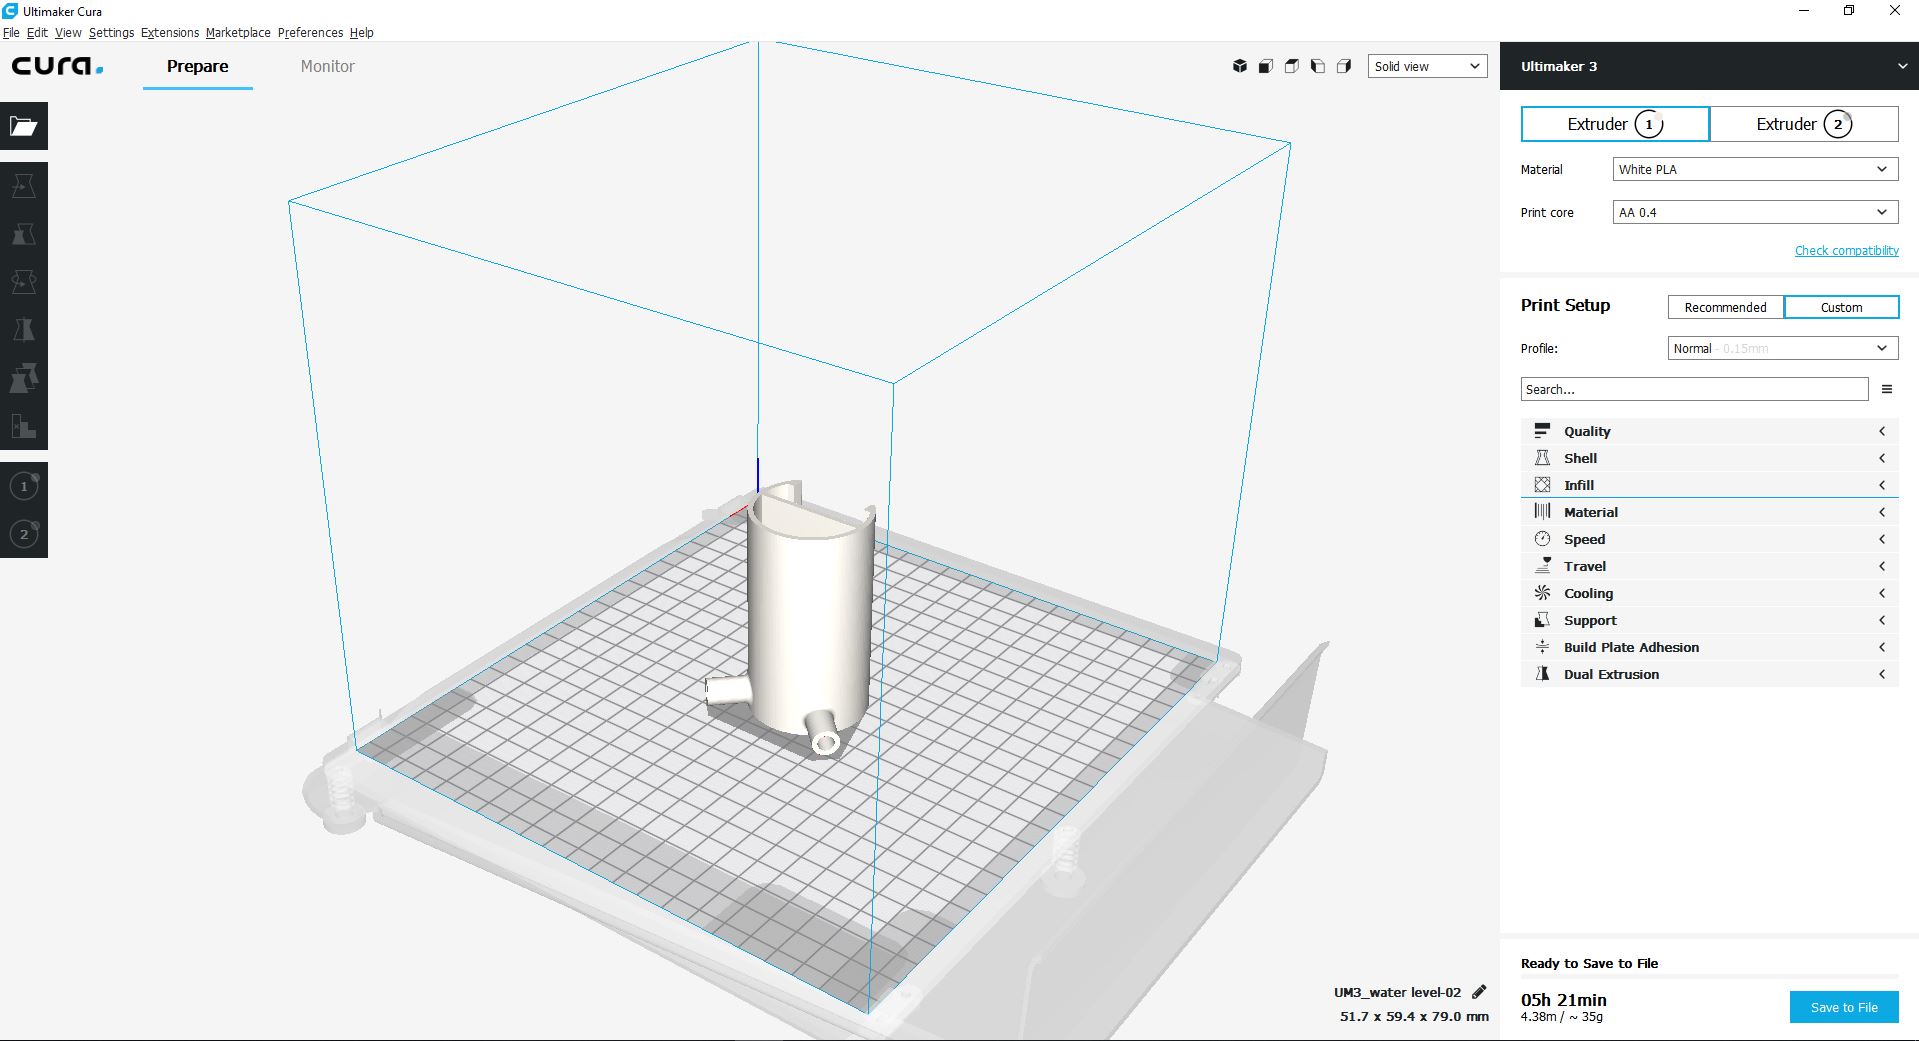The image size is (1919, 1041).
Task: Select Extruder 2 tab
Action: pyautogui.click(x=1804, y=124)
